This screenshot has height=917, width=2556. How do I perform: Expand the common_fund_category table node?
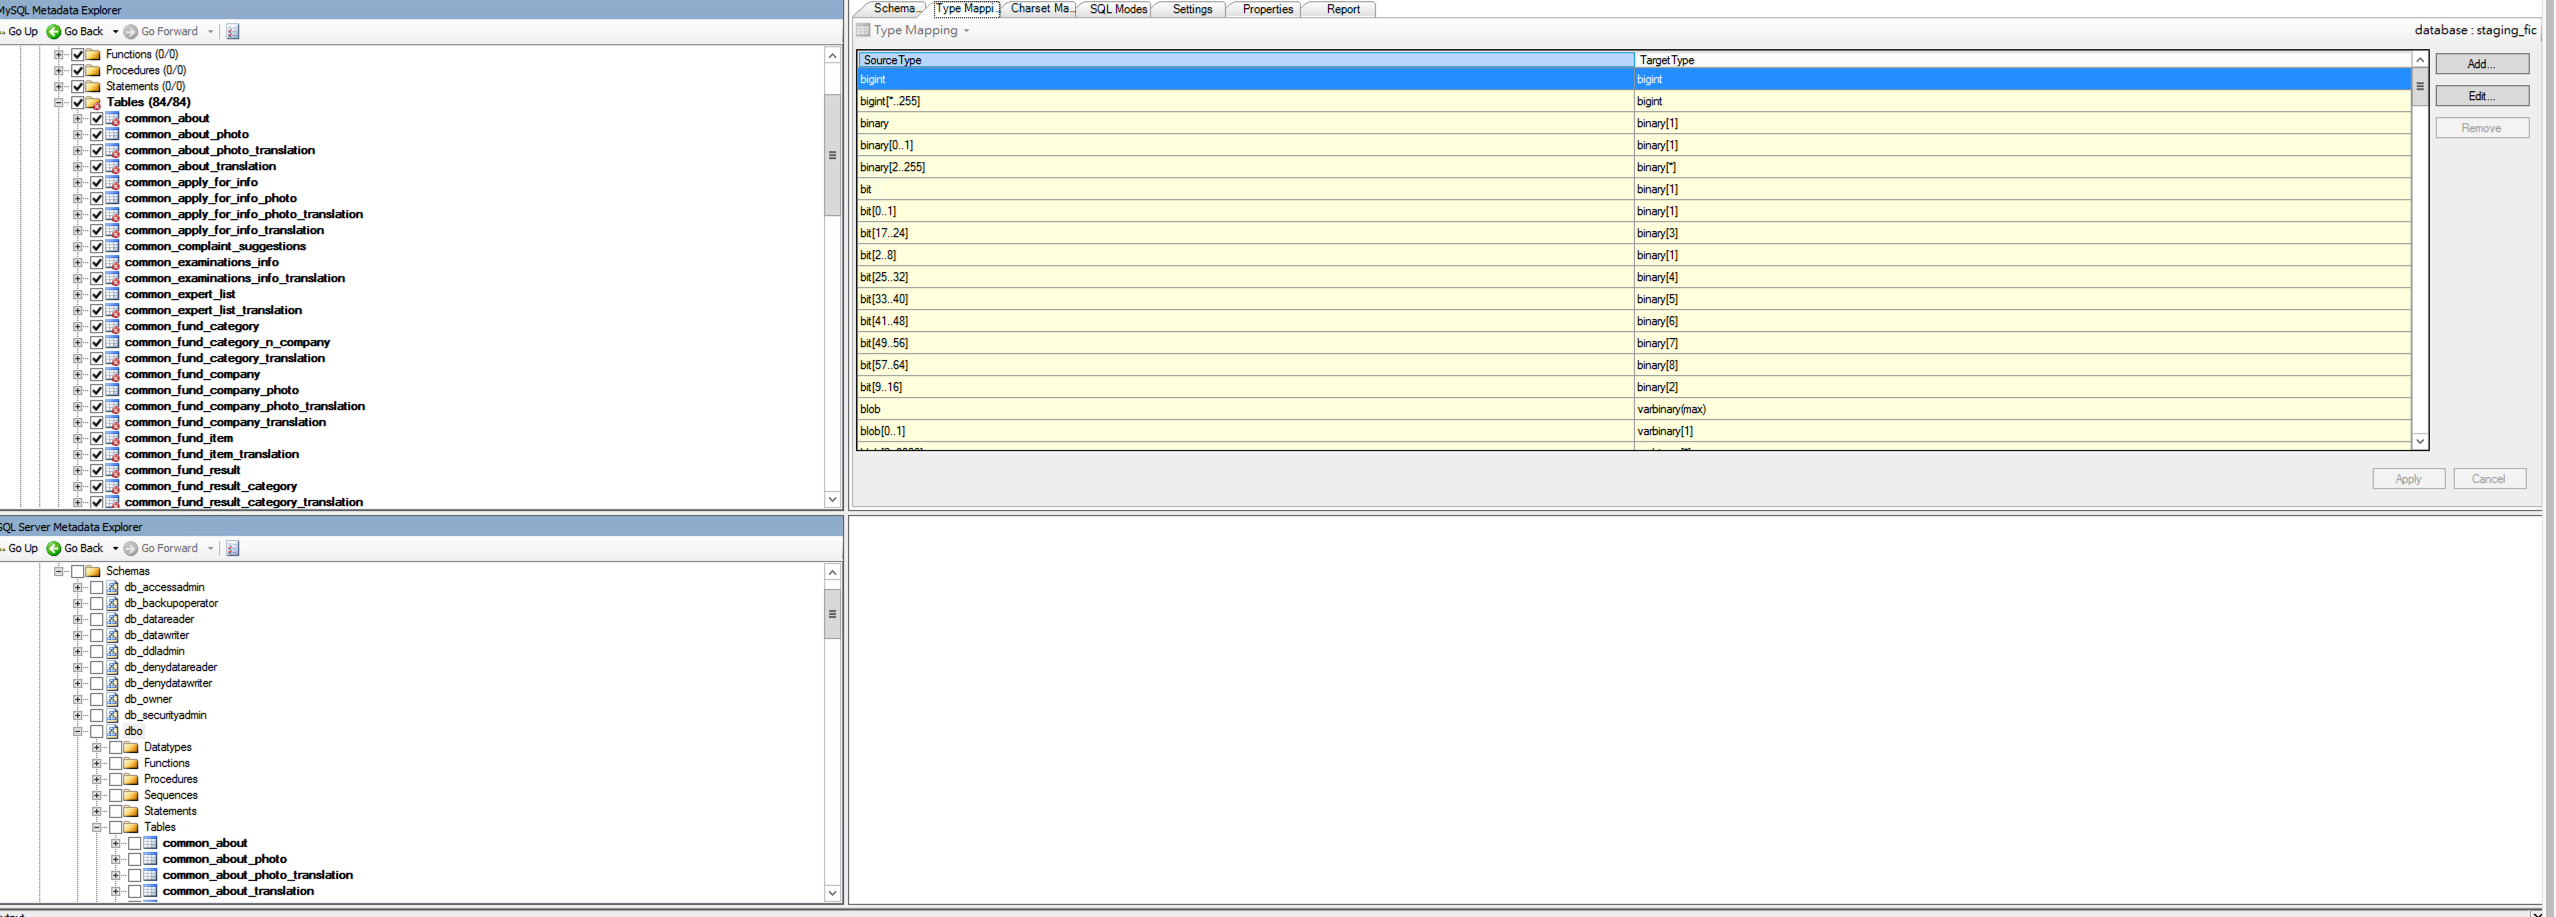pos(78,327)
